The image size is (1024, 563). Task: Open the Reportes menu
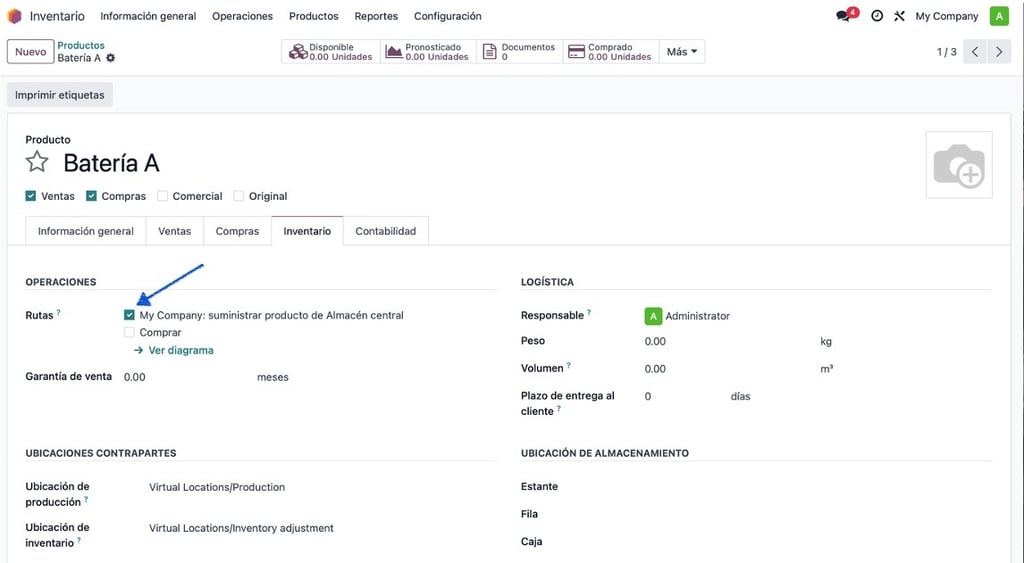pos(376,16)
